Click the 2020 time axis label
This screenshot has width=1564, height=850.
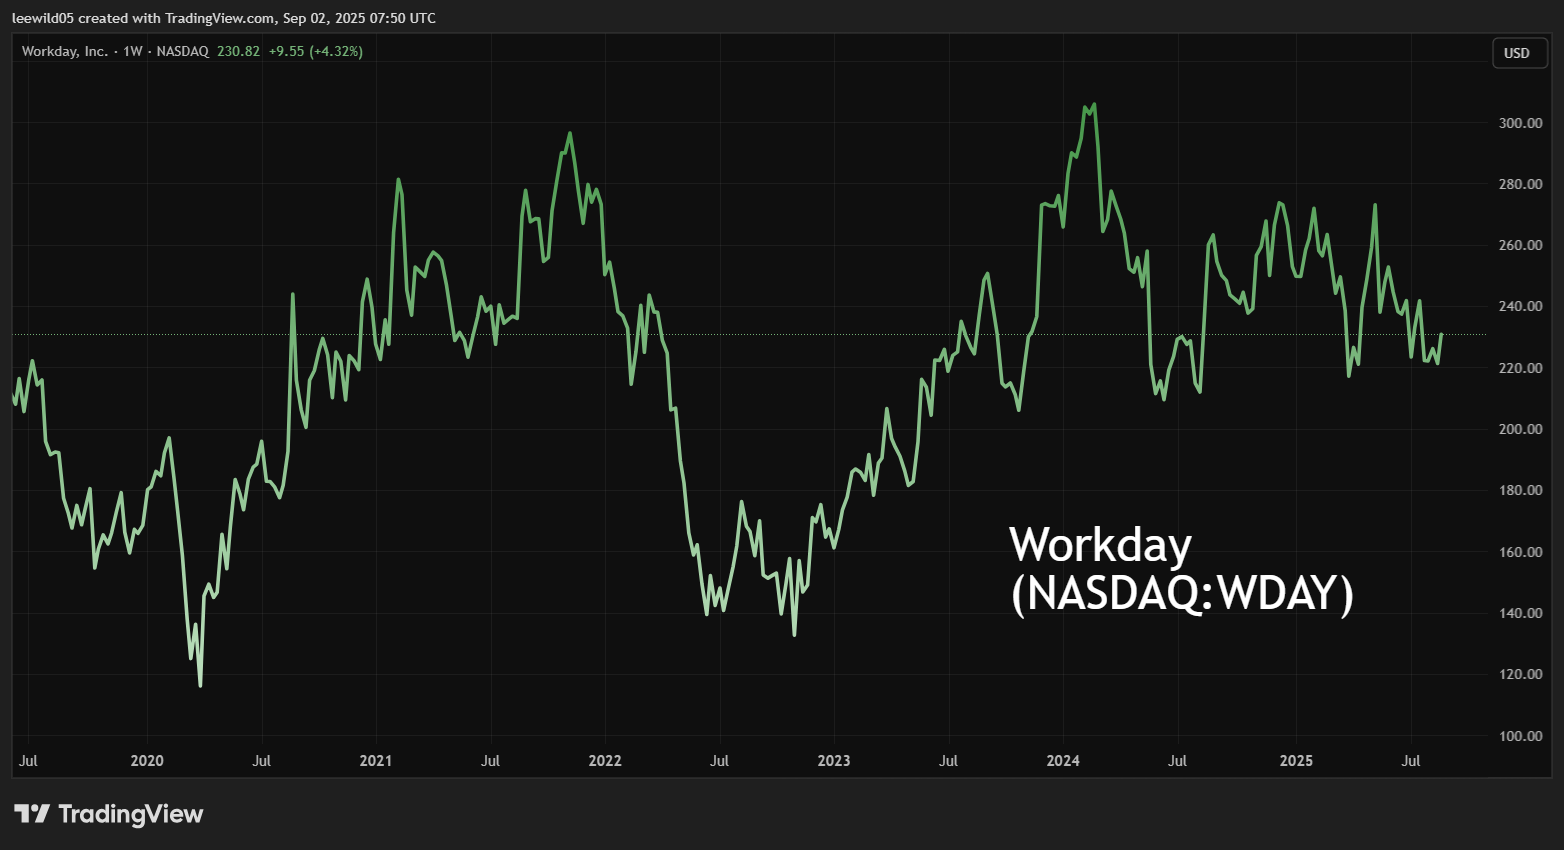(147, 761)
